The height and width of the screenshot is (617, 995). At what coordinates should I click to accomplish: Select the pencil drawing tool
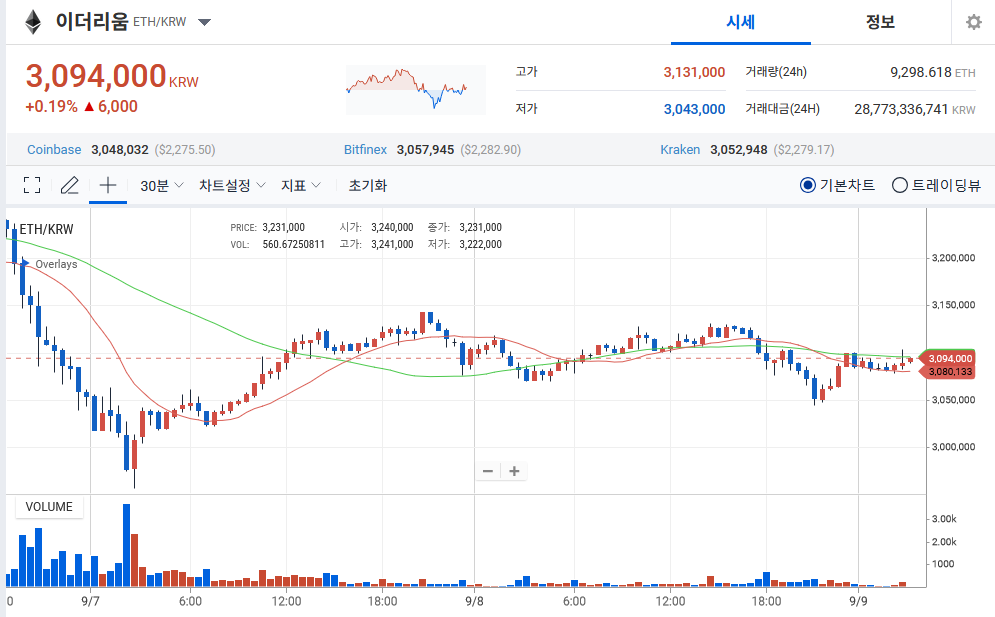(69, 185)
